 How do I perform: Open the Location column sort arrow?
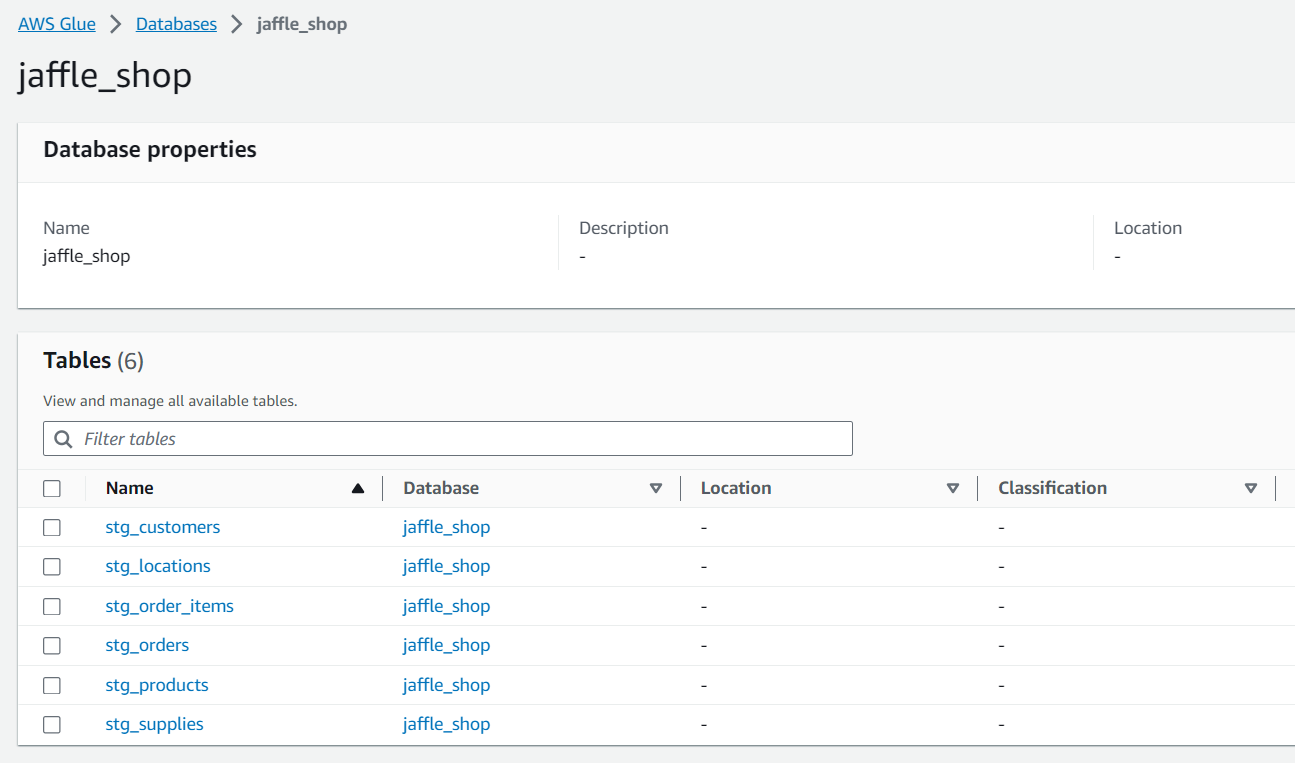pyautogui.click(x=953, y=488)
